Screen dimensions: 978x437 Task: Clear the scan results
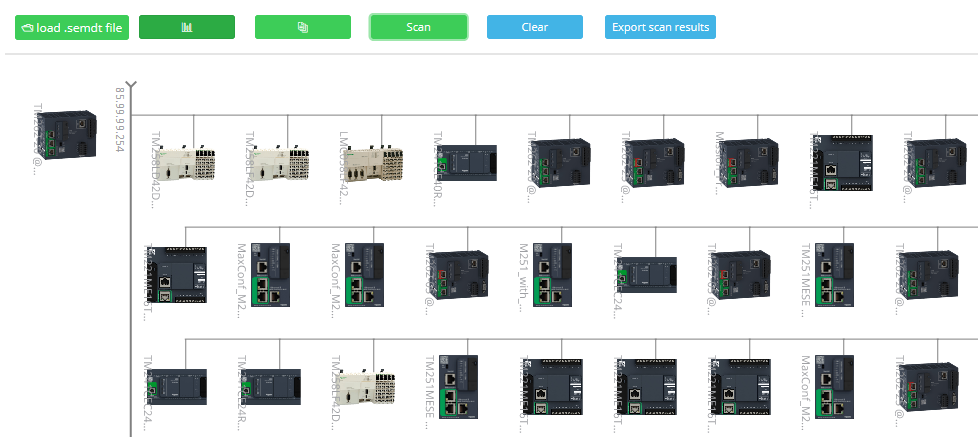[x=535, y=27]
